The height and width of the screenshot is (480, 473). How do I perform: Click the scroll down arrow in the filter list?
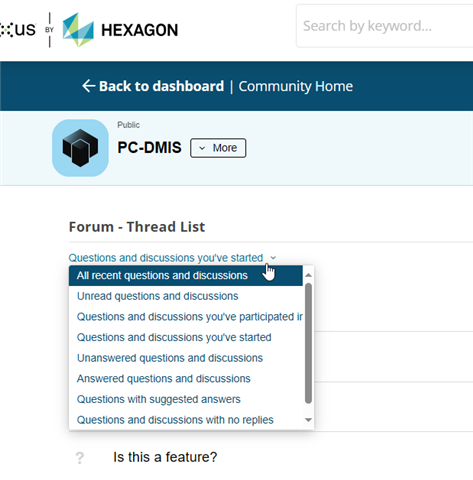(x=308, y=420)
